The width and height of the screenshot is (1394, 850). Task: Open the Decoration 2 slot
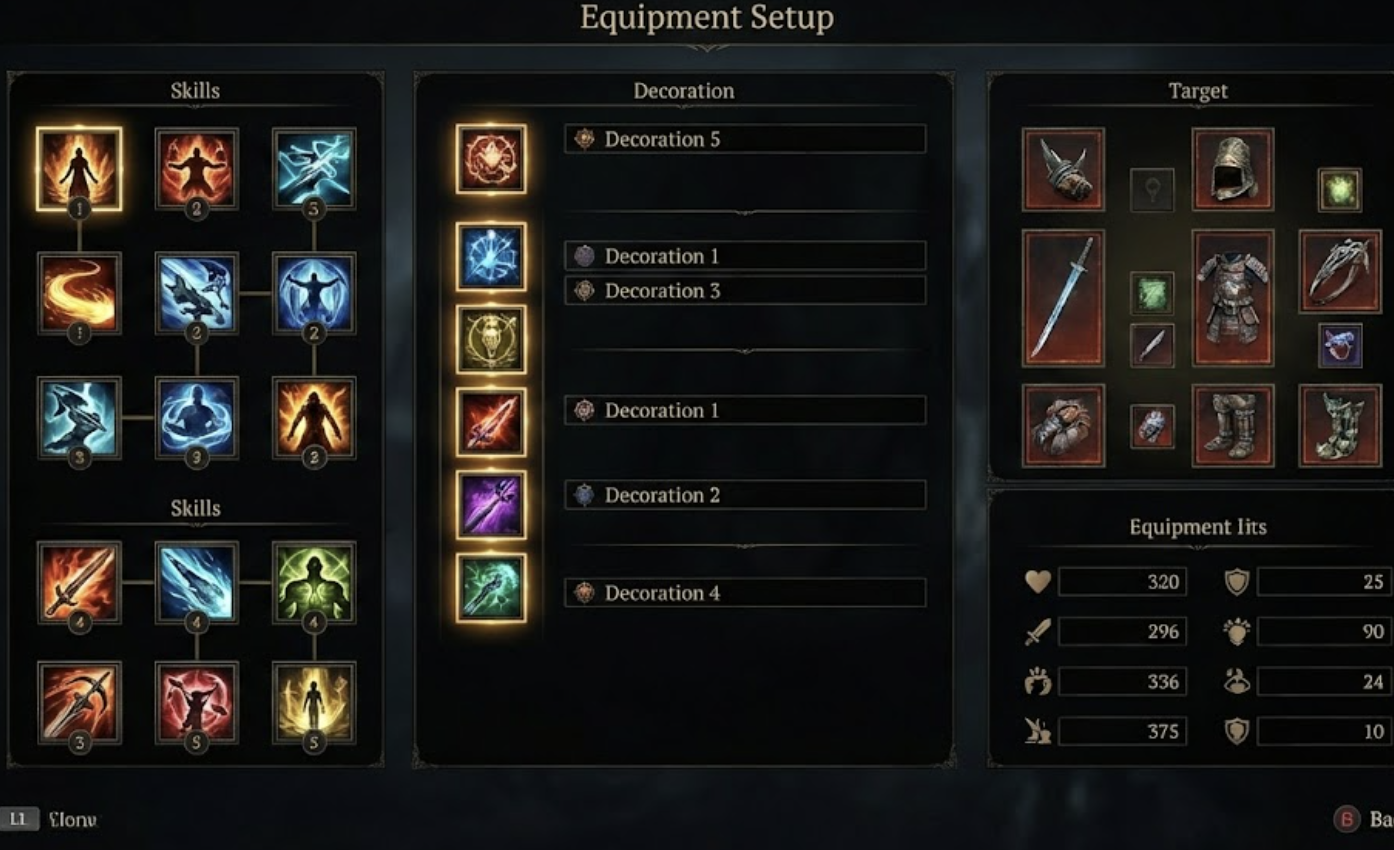[745, 495]
